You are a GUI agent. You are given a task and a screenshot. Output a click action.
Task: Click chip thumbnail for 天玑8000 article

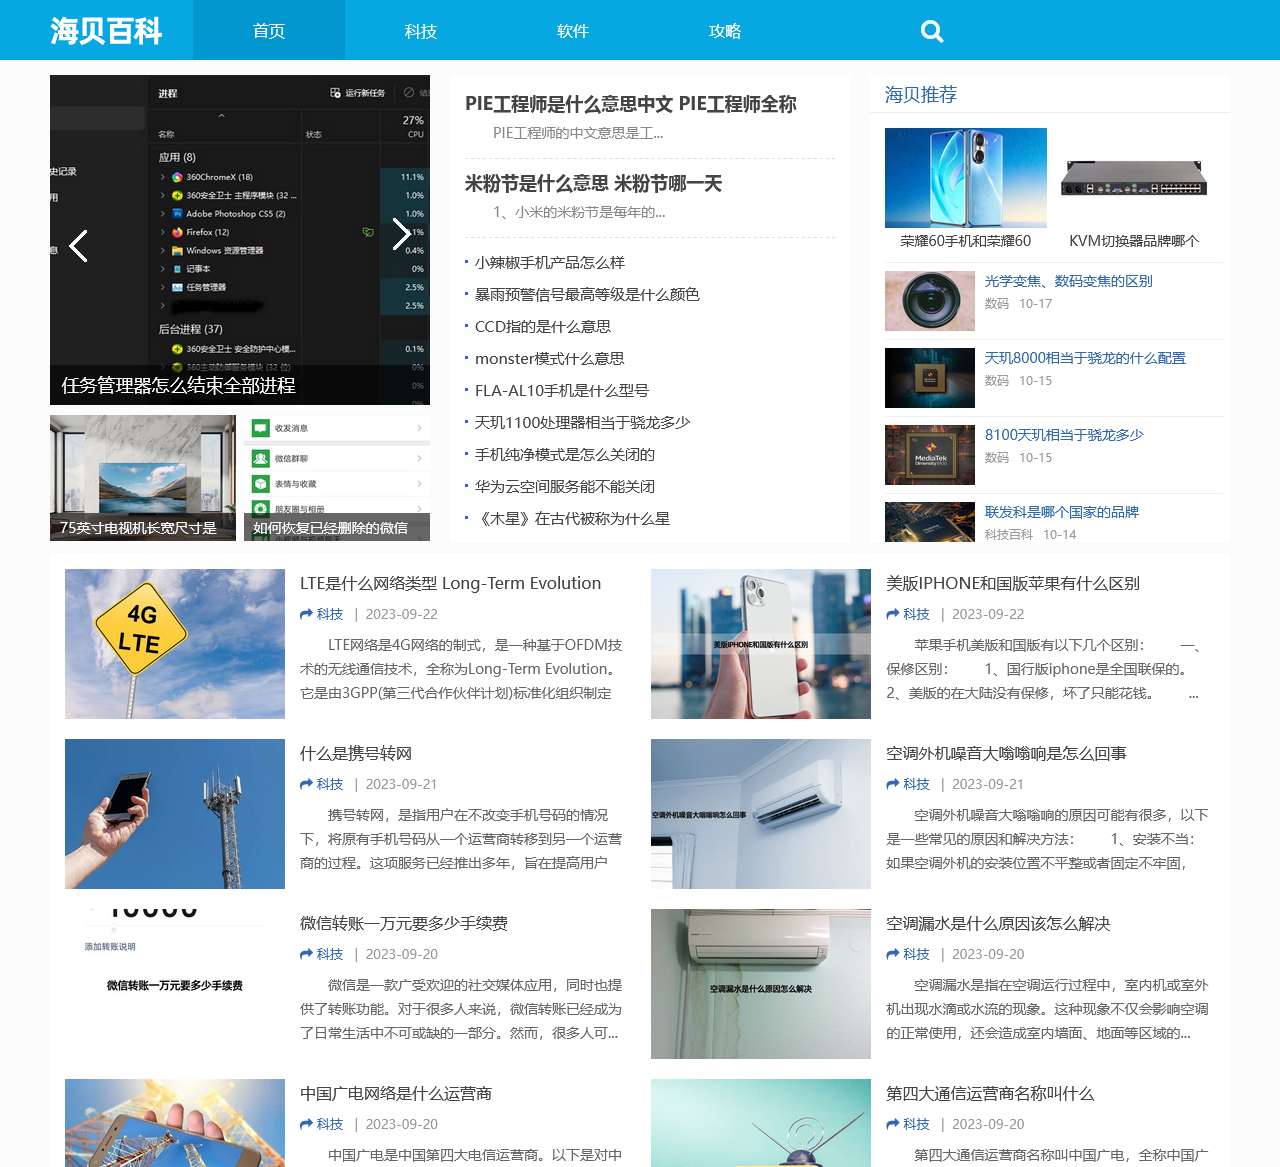click(x=930, y=378)
